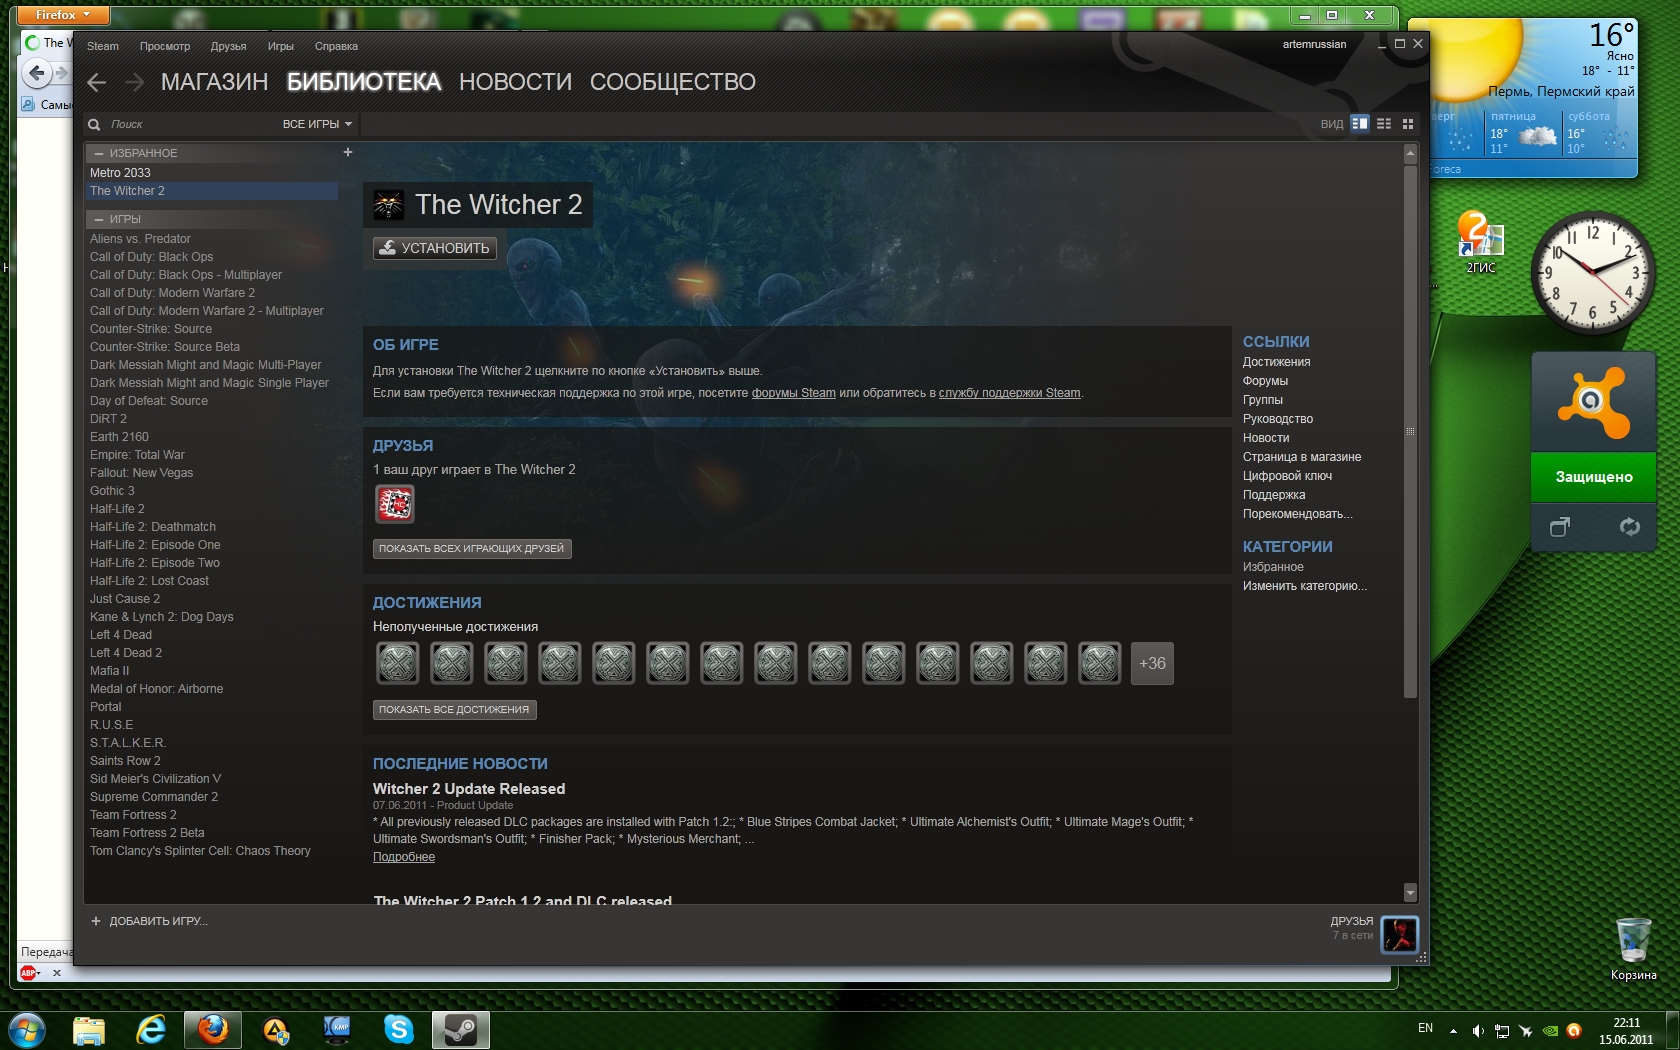Collapse the ИЗБРАННОЕ category
This screenshot has height=1050, width=1680.
99,154
